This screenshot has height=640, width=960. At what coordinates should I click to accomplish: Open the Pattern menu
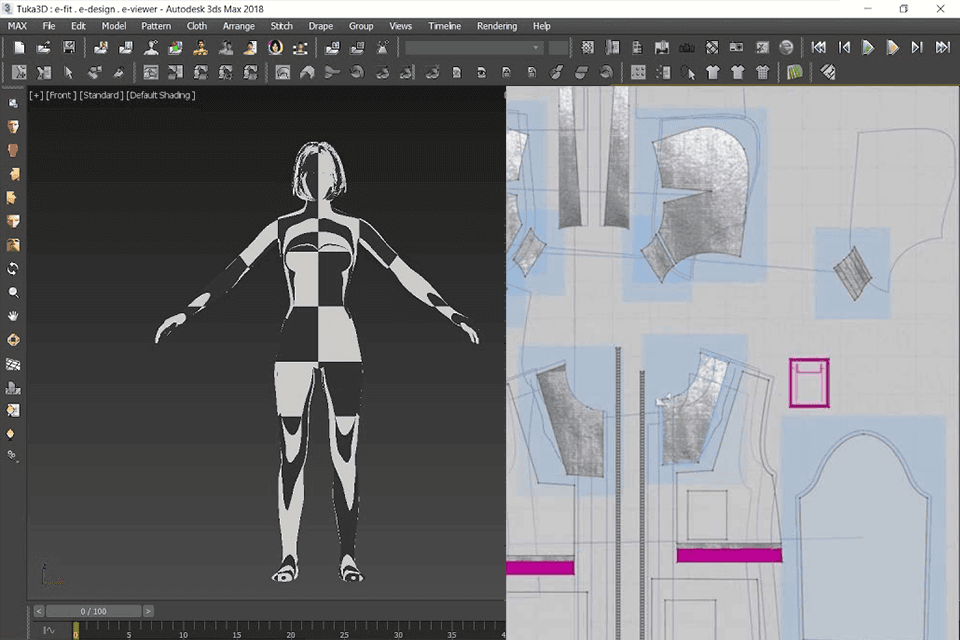156,26
